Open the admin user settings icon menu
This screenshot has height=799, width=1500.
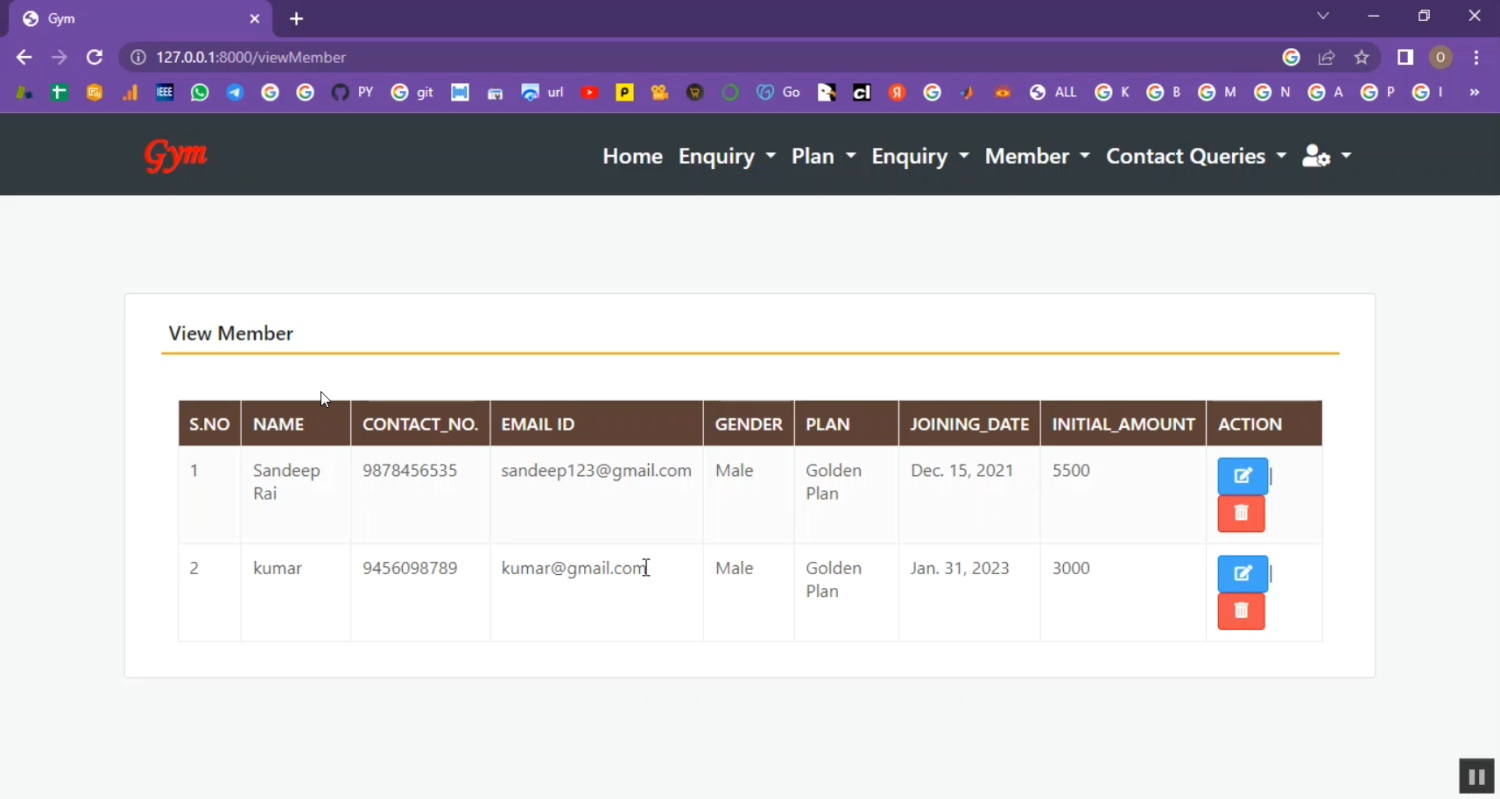1325,156
